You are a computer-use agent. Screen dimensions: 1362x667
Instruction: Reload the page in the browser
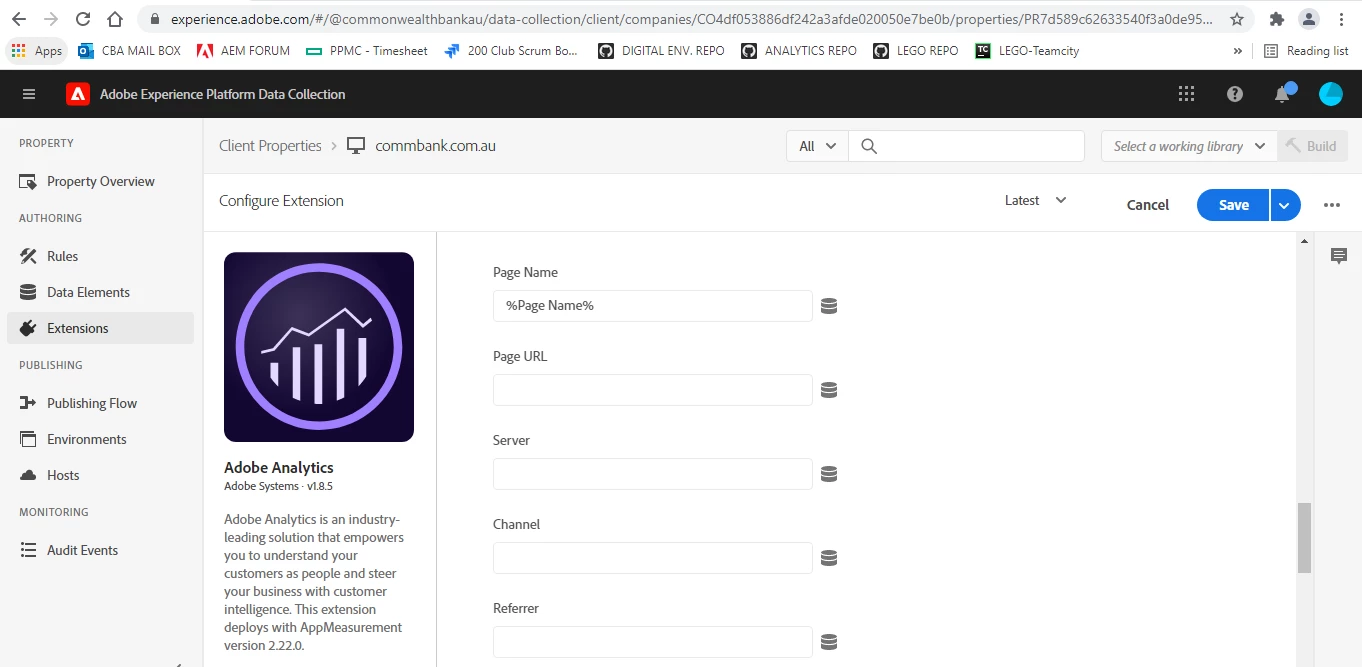pos(83,19)
